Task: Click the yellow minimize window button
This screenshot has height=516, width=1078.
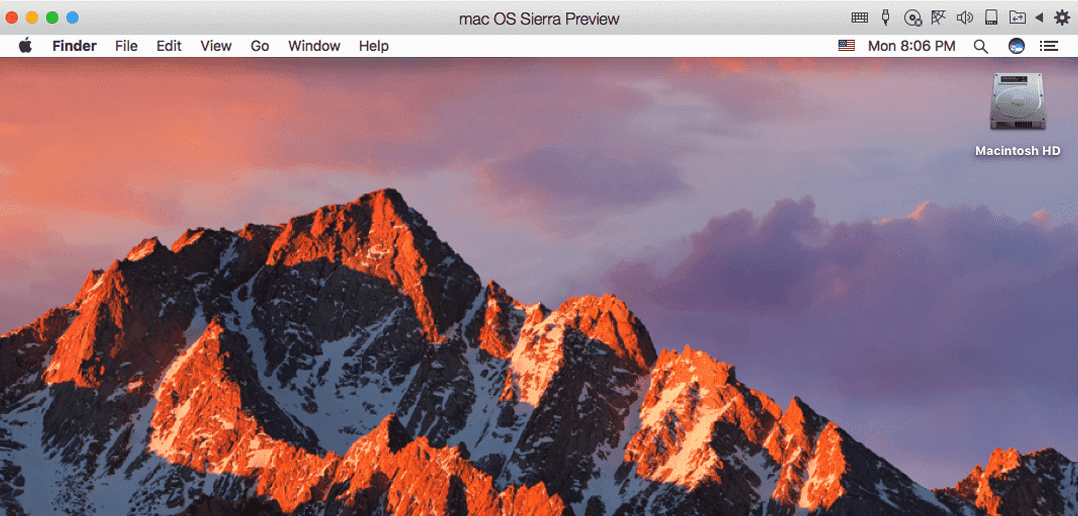Action: pyautogui.click(x=32, y=18)
